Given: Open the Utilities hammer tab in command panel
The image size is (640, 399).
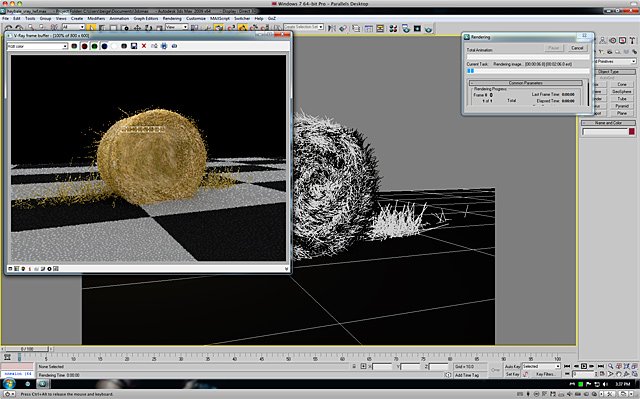Looking at the screenshot, I should tap(632, 40).
